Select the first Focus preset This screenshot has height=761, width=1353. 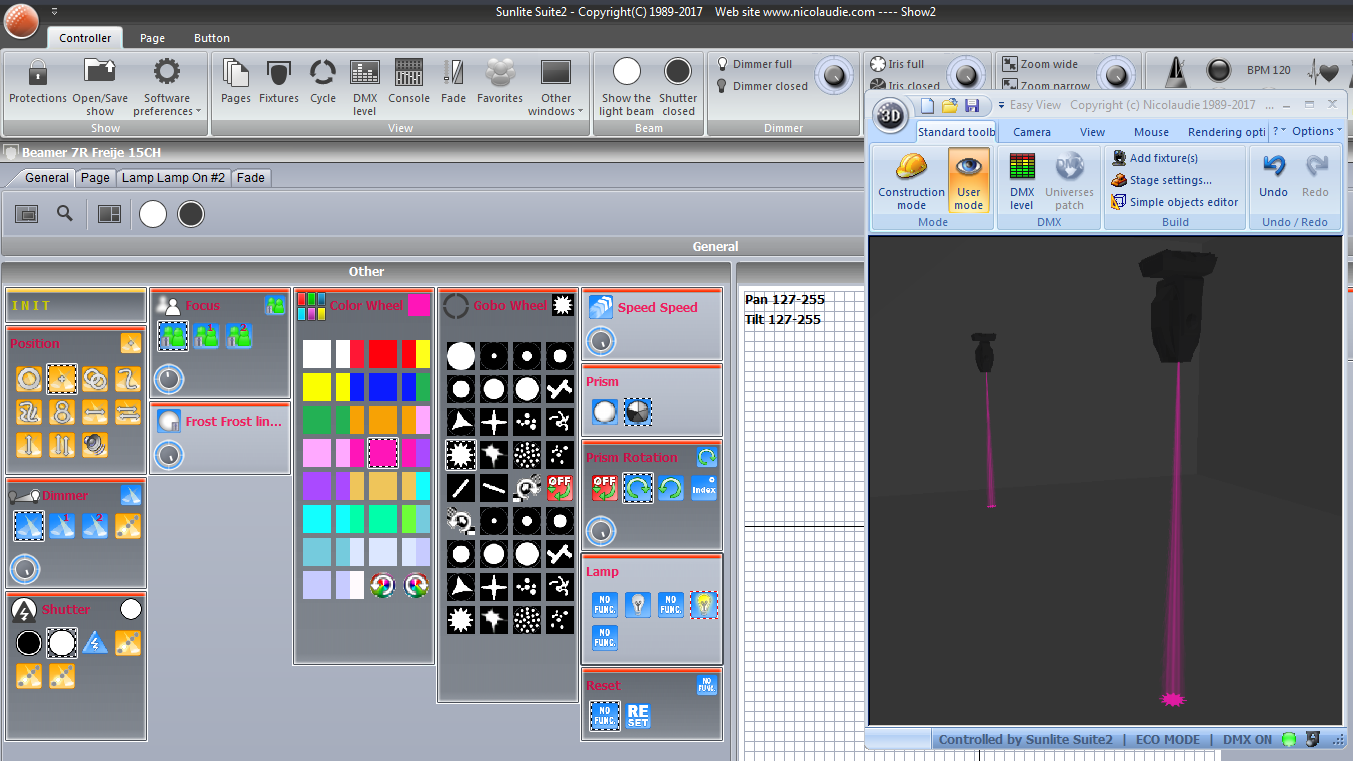point(173,336)
